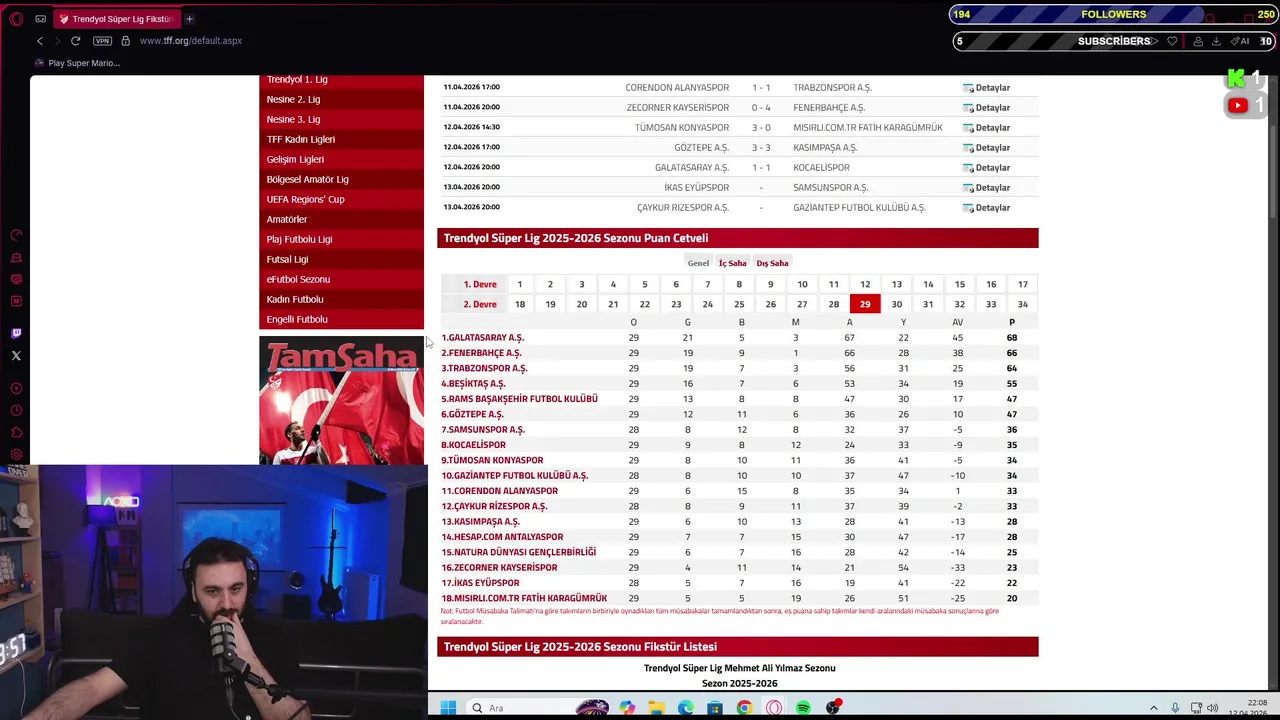Select week 29 in the 2. Devre row
The image size is (1280, 720).
pyautogui.click(x=865, y=304)
